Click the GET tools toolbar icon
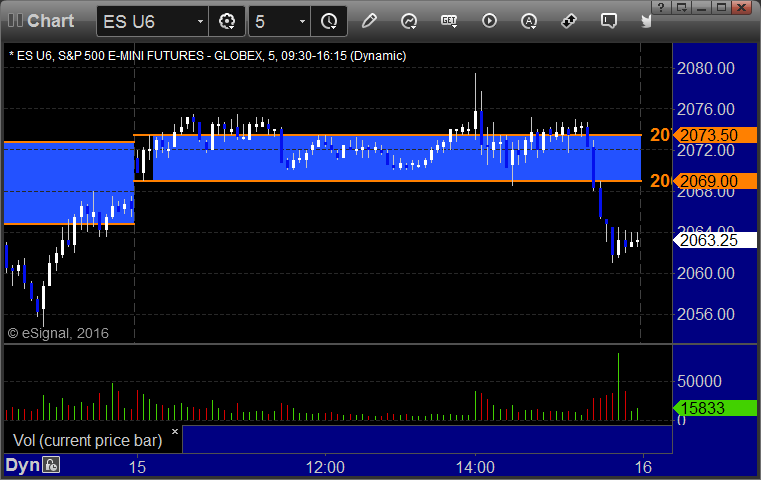The image size is (761, 480). (x=449, y=21)
